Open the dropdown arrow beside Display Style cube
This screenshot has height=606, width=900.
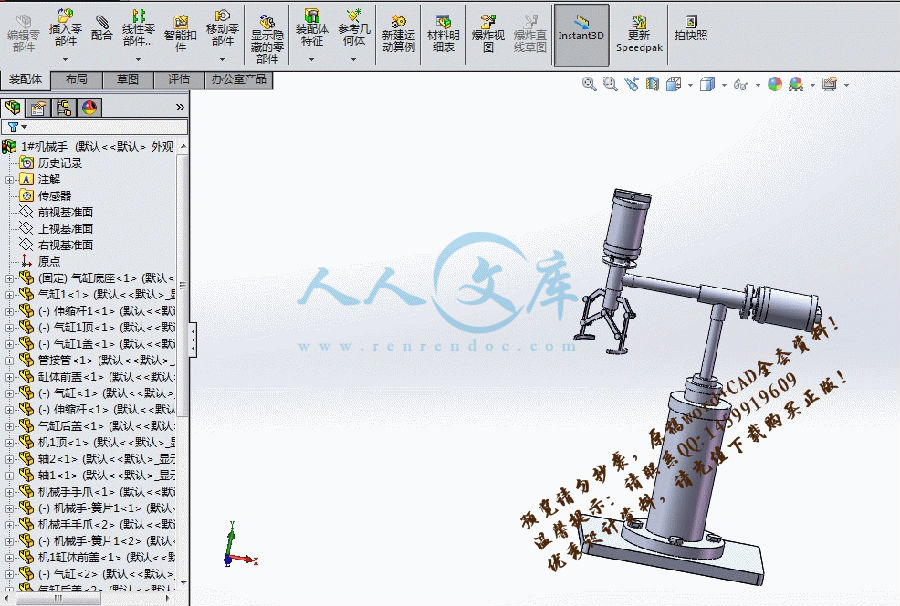724,86
